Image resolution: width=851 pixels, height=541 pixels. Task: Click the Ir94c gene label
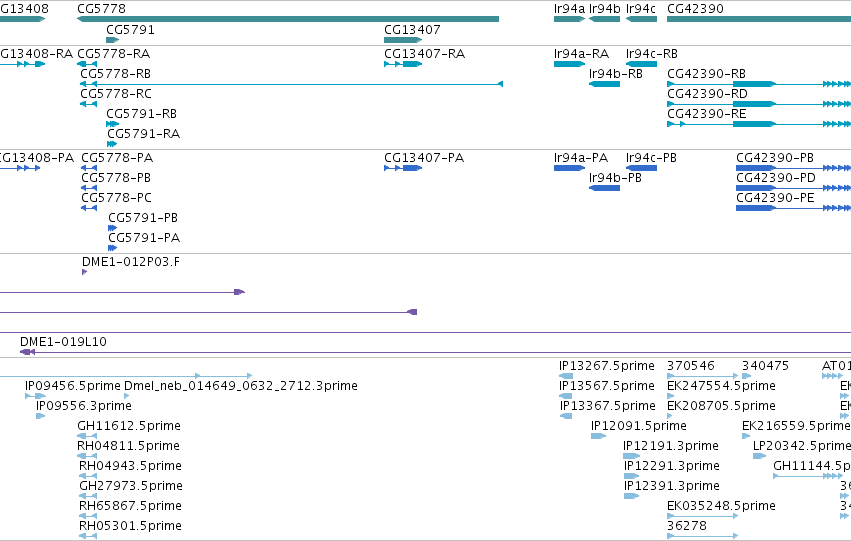click(x=641, y=9)
